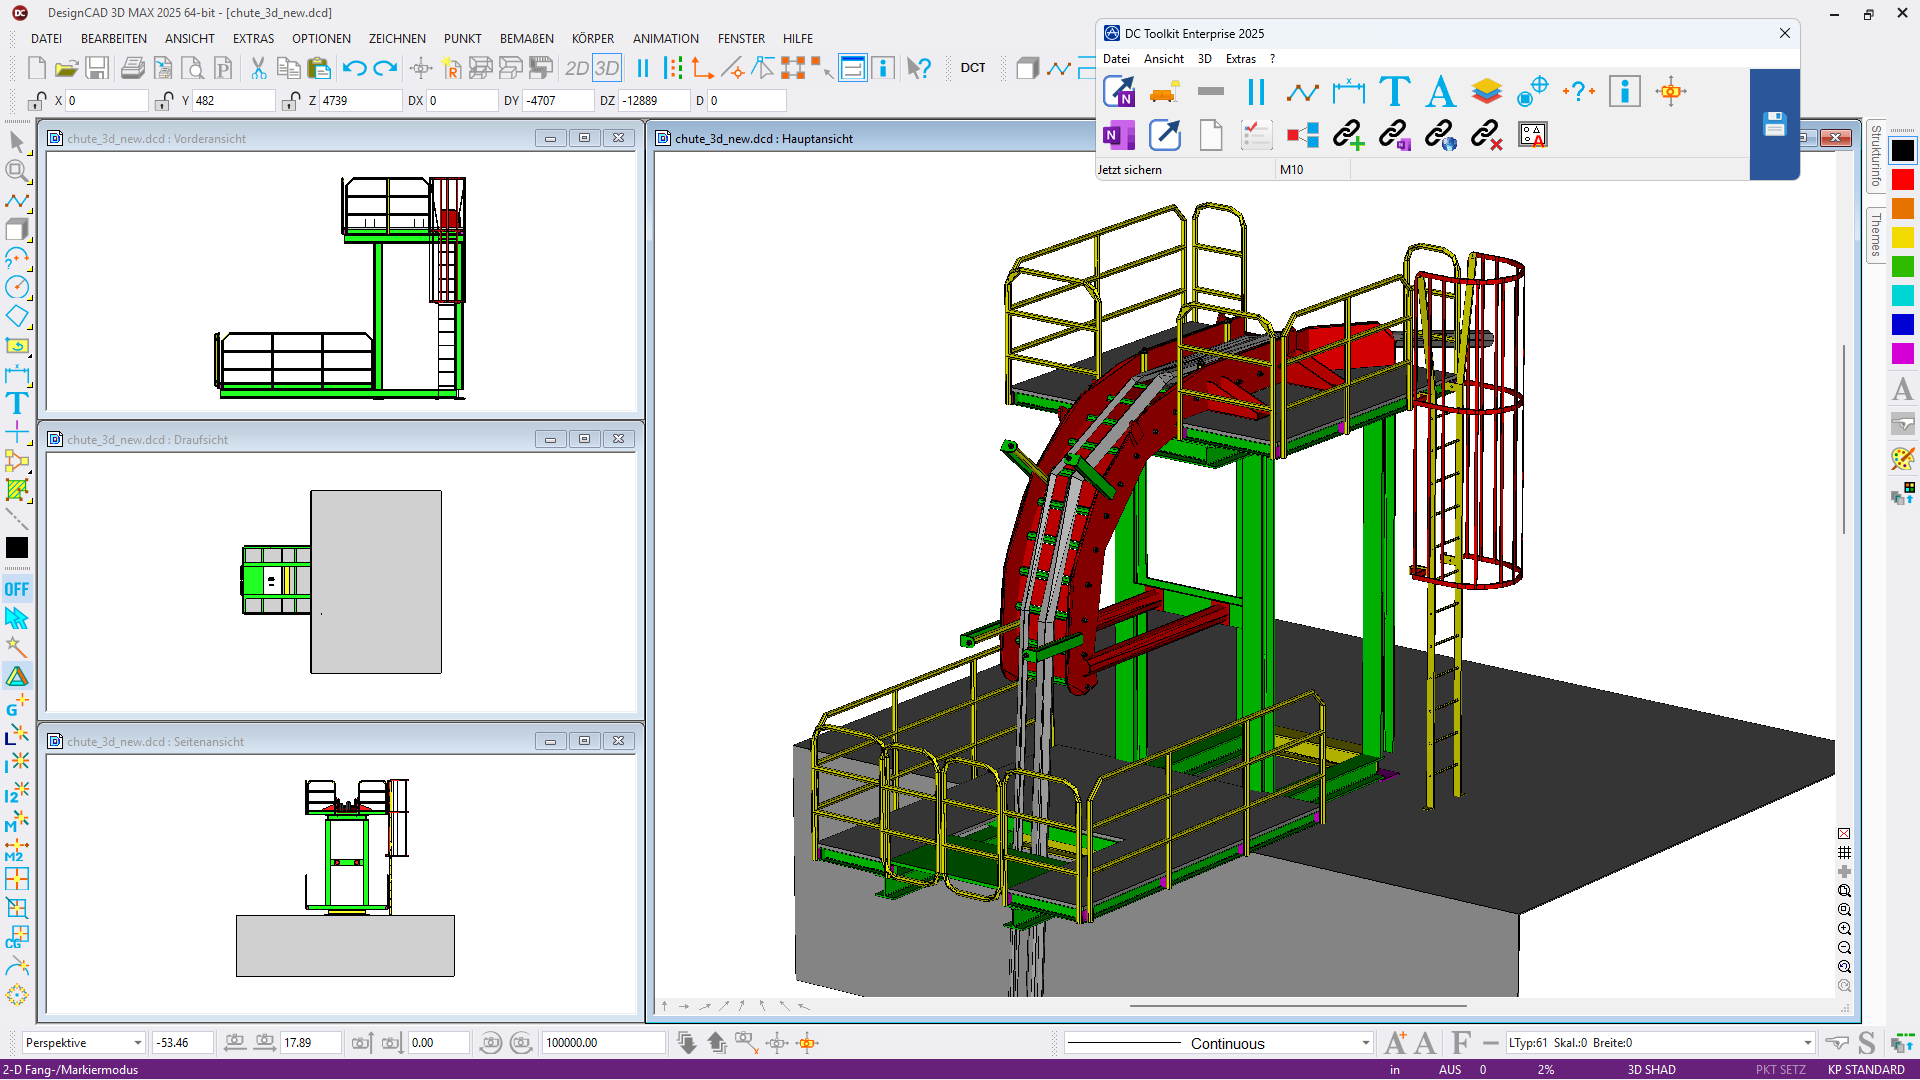Screen dimensions: 1920x1080
Task: Click the Z coordinate input field
Action: click(360, 101)
